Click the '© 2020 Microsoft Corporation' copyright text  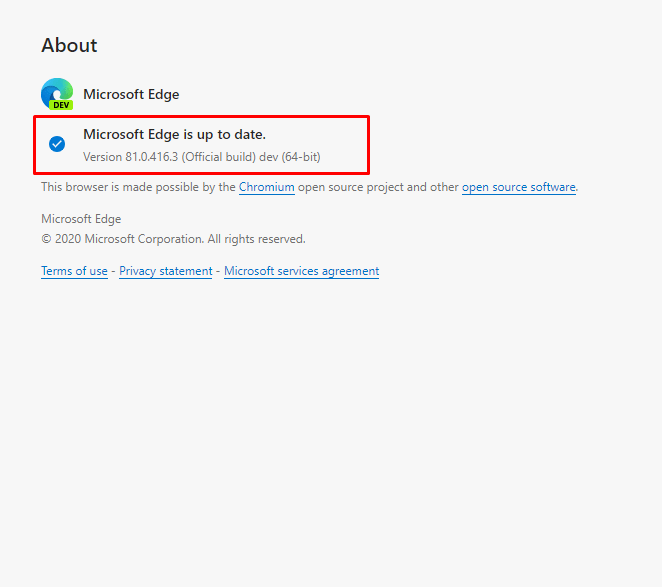[173, 239]
